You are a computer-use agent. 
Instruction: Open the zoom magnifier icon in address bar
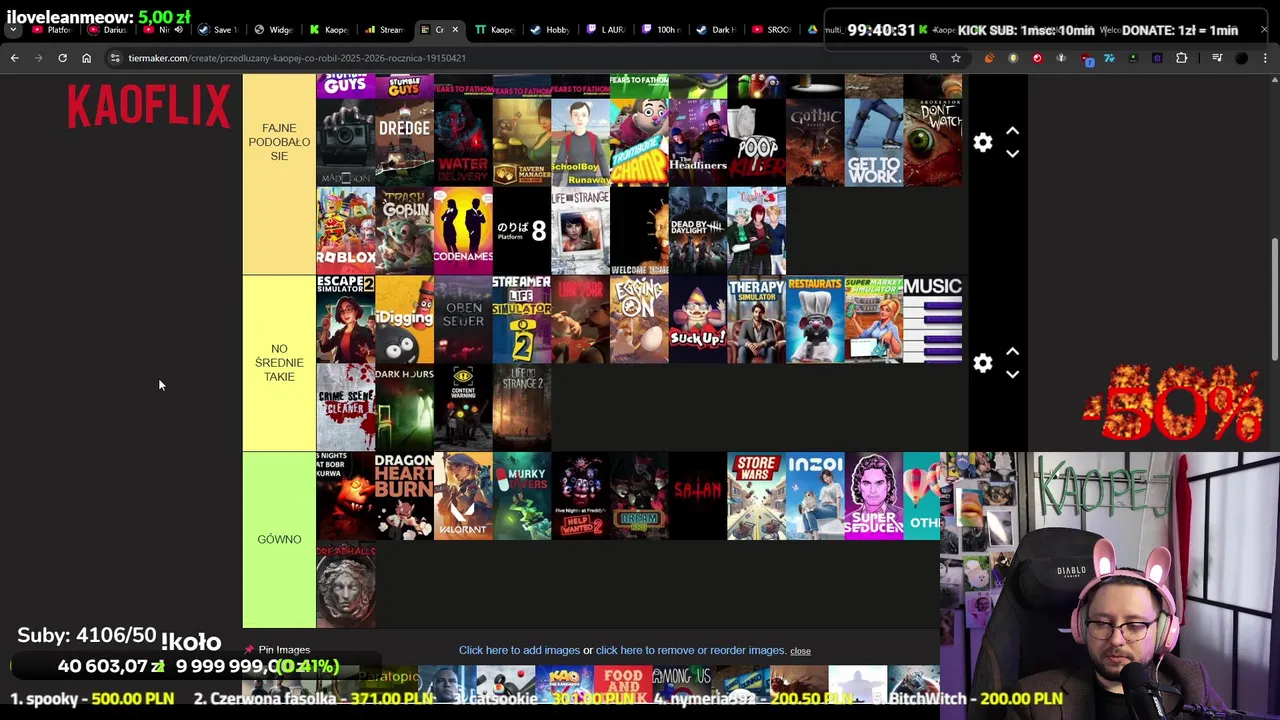coord(934,58)
